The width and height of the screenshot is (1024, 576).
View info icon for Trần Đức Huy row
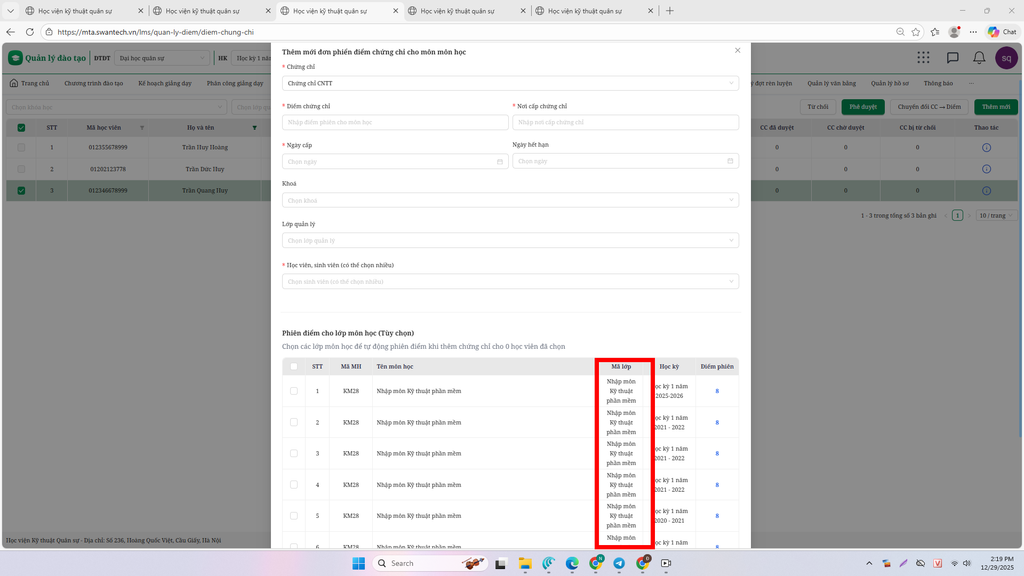coord(986,169)
